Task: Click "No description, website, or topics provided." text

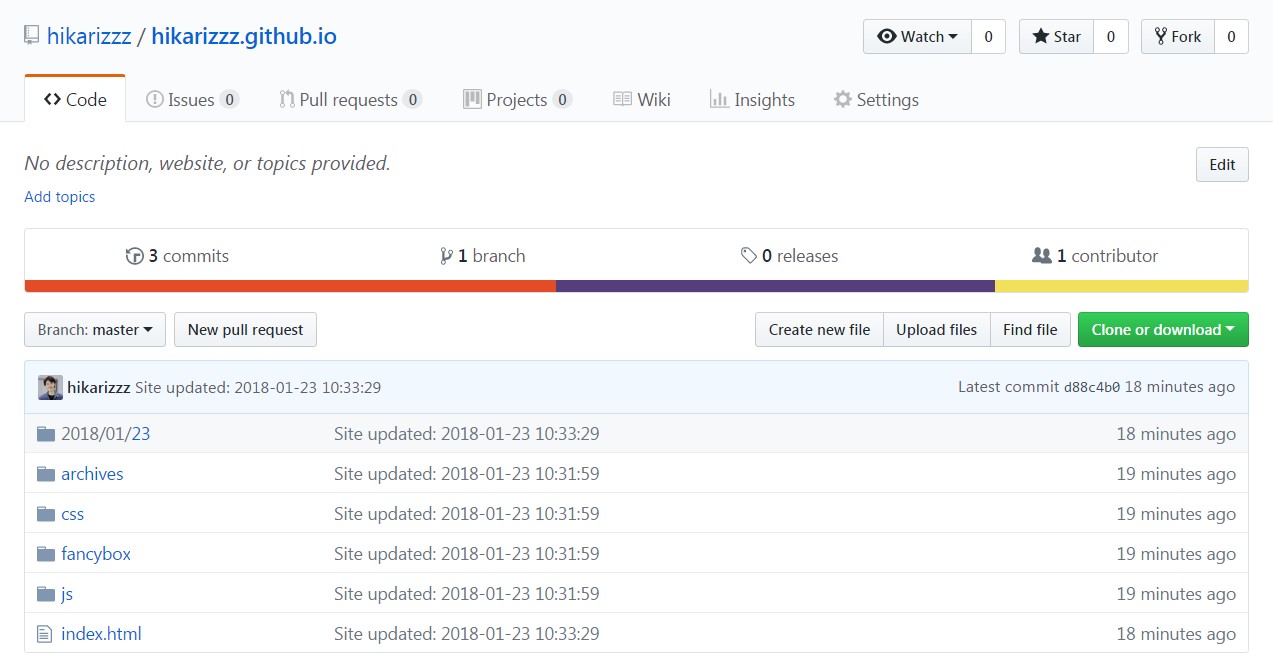Action: click(207, 163)
